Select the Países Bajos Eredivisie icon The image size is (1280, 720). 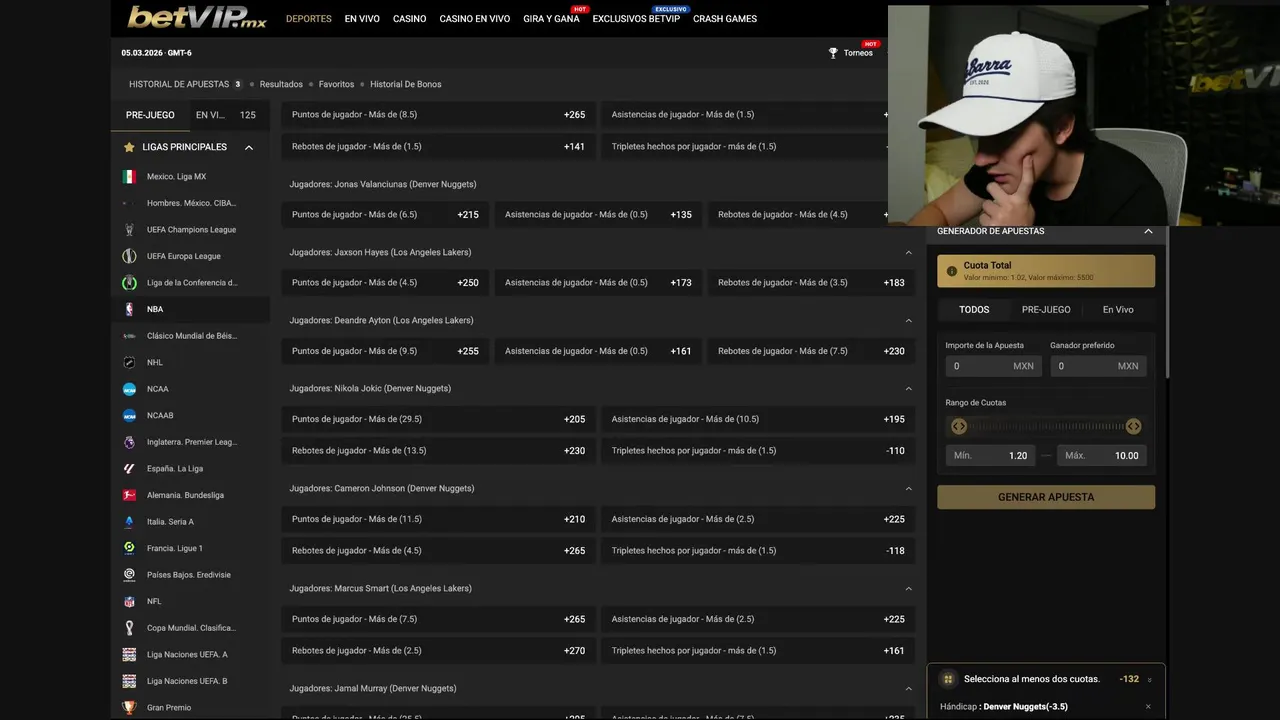click(129, 575)
